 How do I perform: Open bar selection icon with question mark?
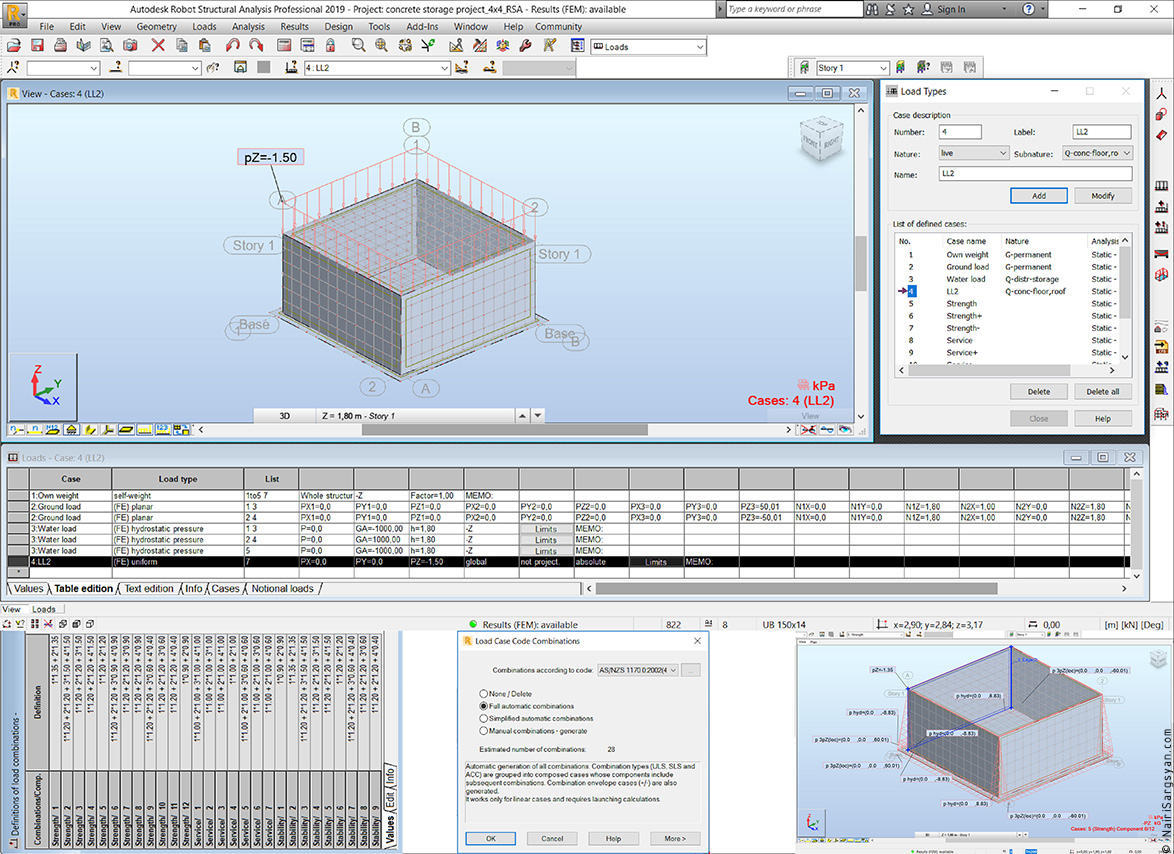[115, 67]
